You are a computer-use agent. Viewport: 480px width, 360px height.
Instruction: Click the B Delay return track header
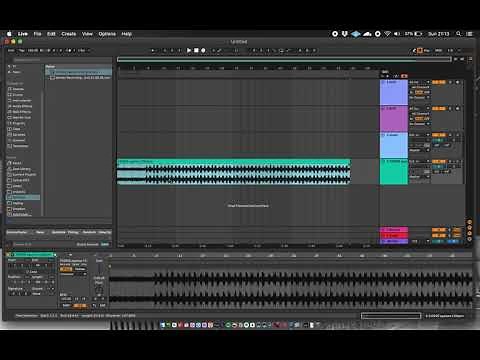coord(394,235)
